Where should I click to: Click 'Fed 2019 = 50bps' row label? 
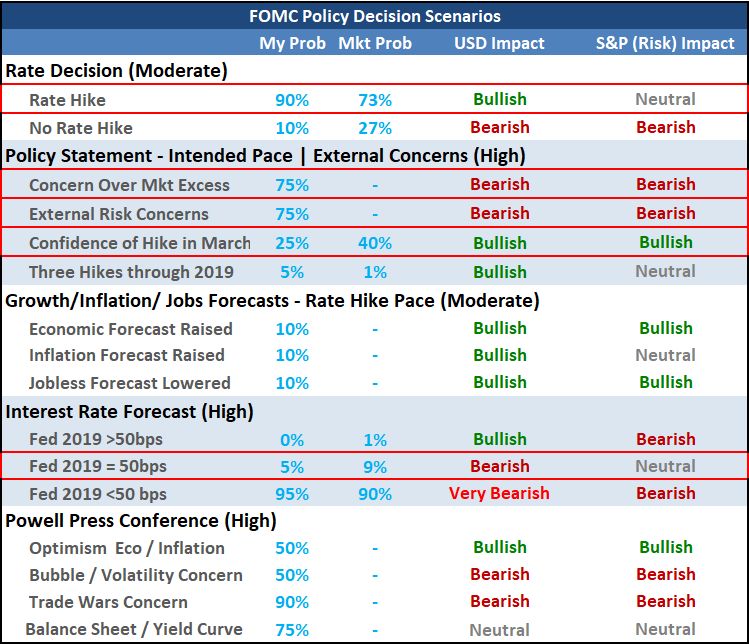click(98, 466)
